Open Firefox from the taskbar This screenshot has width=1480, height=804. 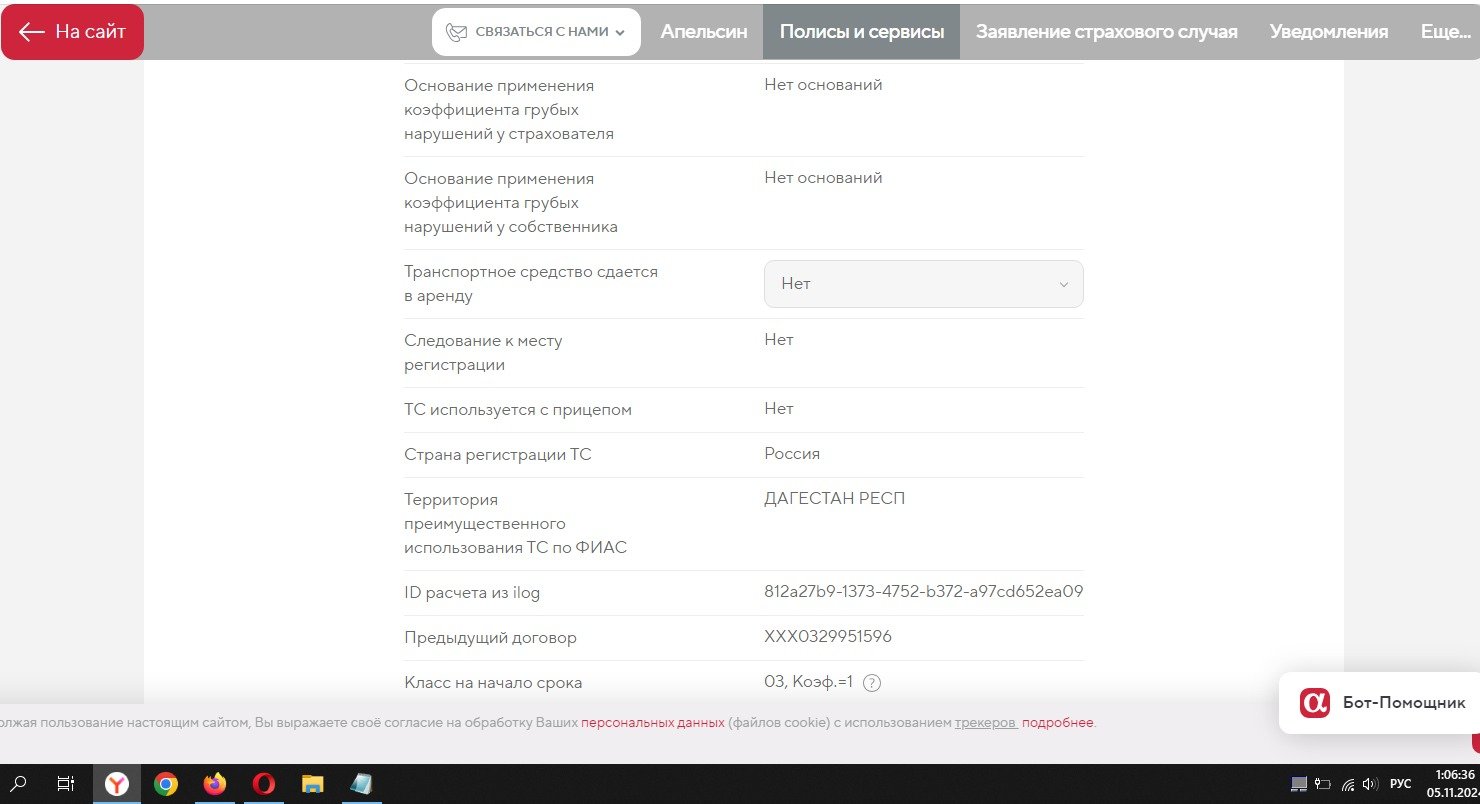pyautogui.click(x=215, y=784)
